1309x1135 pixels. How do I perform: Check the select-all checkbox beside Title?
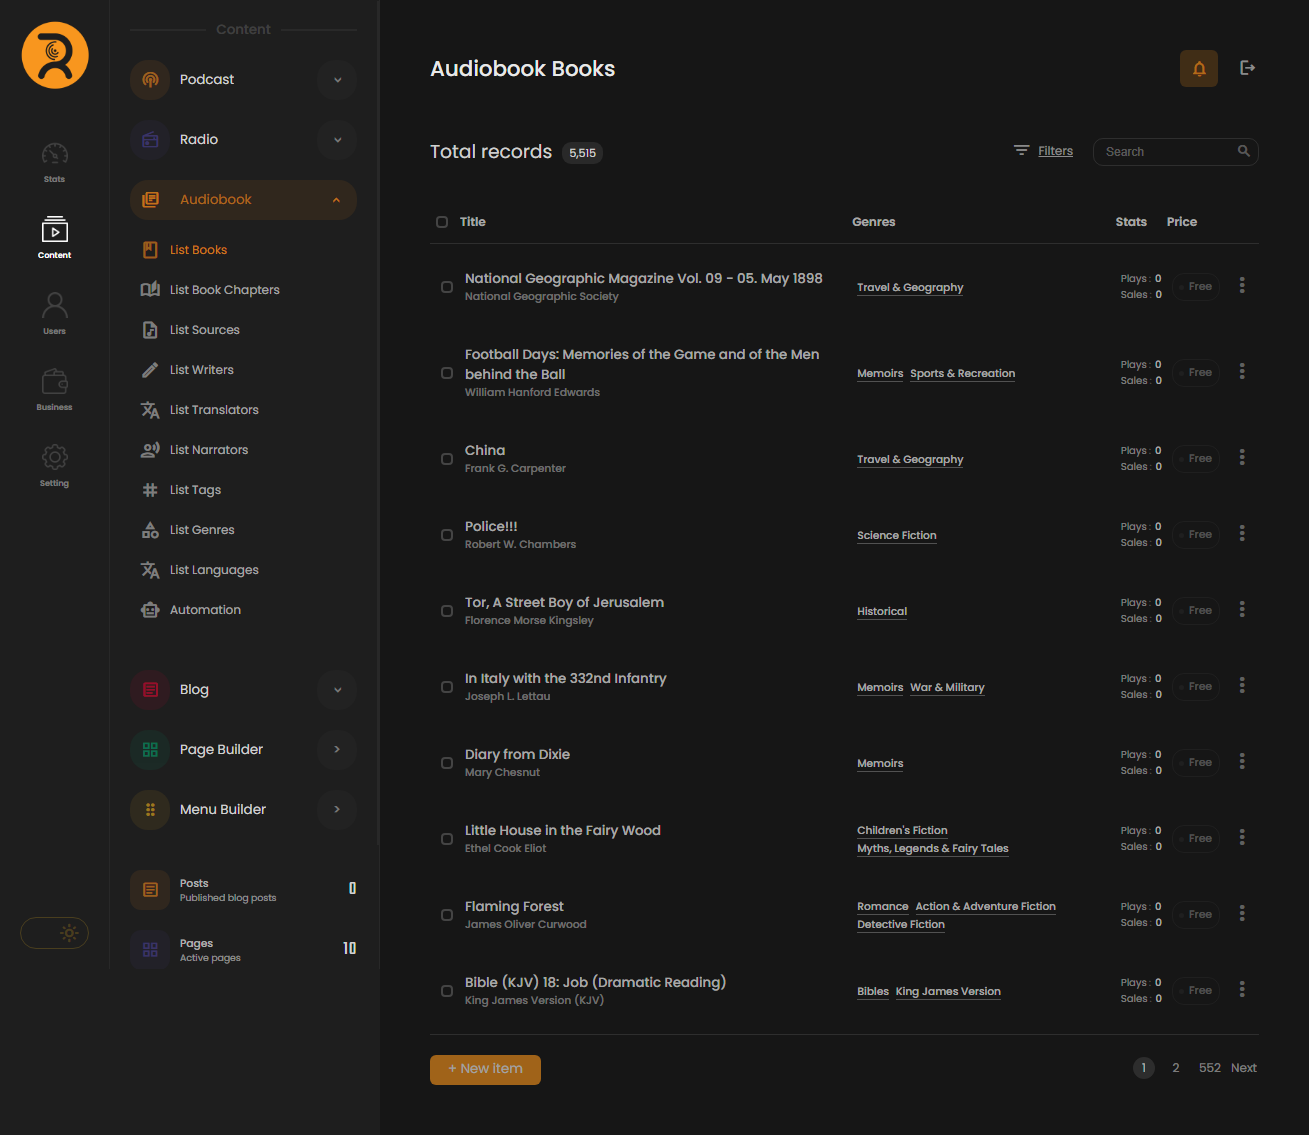click(442, 222)
